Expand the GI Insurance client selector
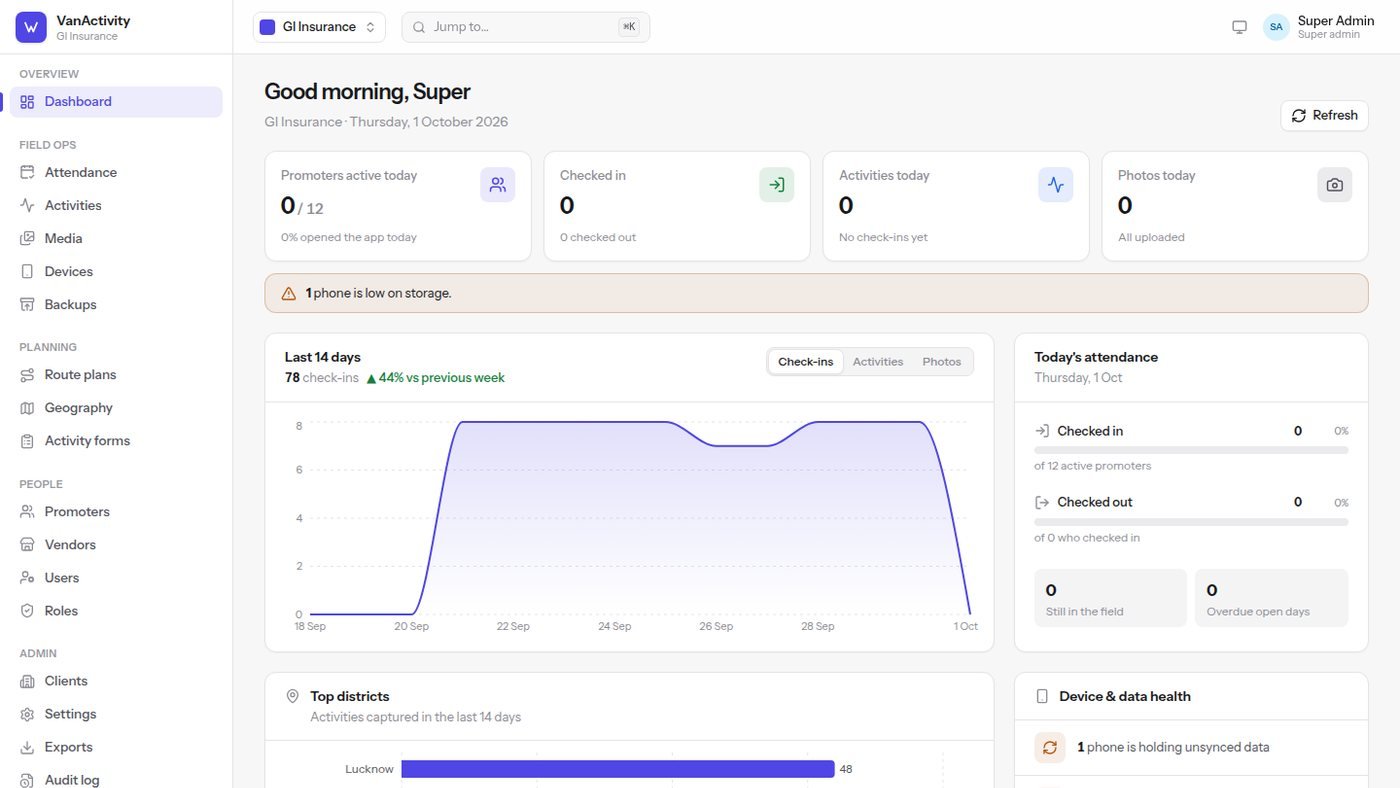This screenshot has height=788, width=1400. [319, 27]
